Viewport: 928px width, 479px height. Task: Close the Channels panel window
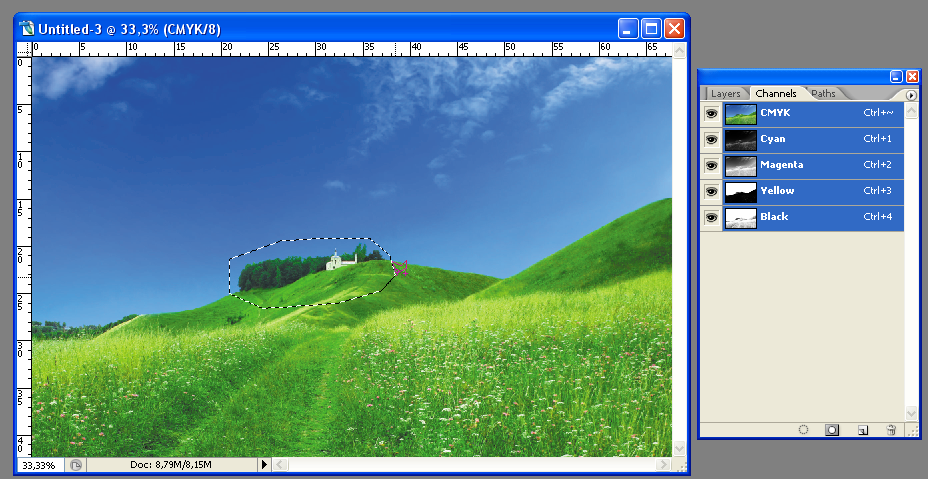pyautogui.click(x=912, y=76)
